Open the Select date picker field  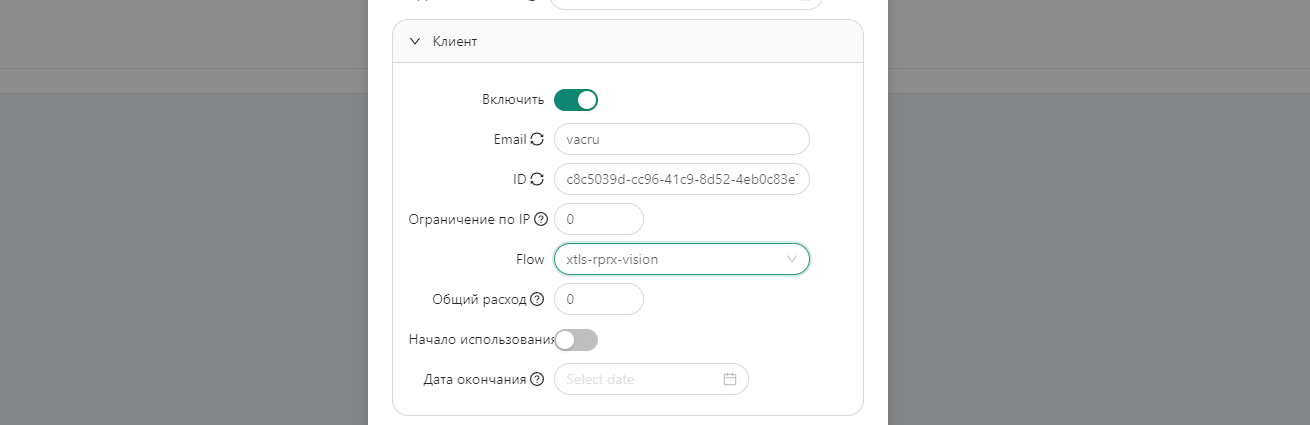tap(642, 379)
